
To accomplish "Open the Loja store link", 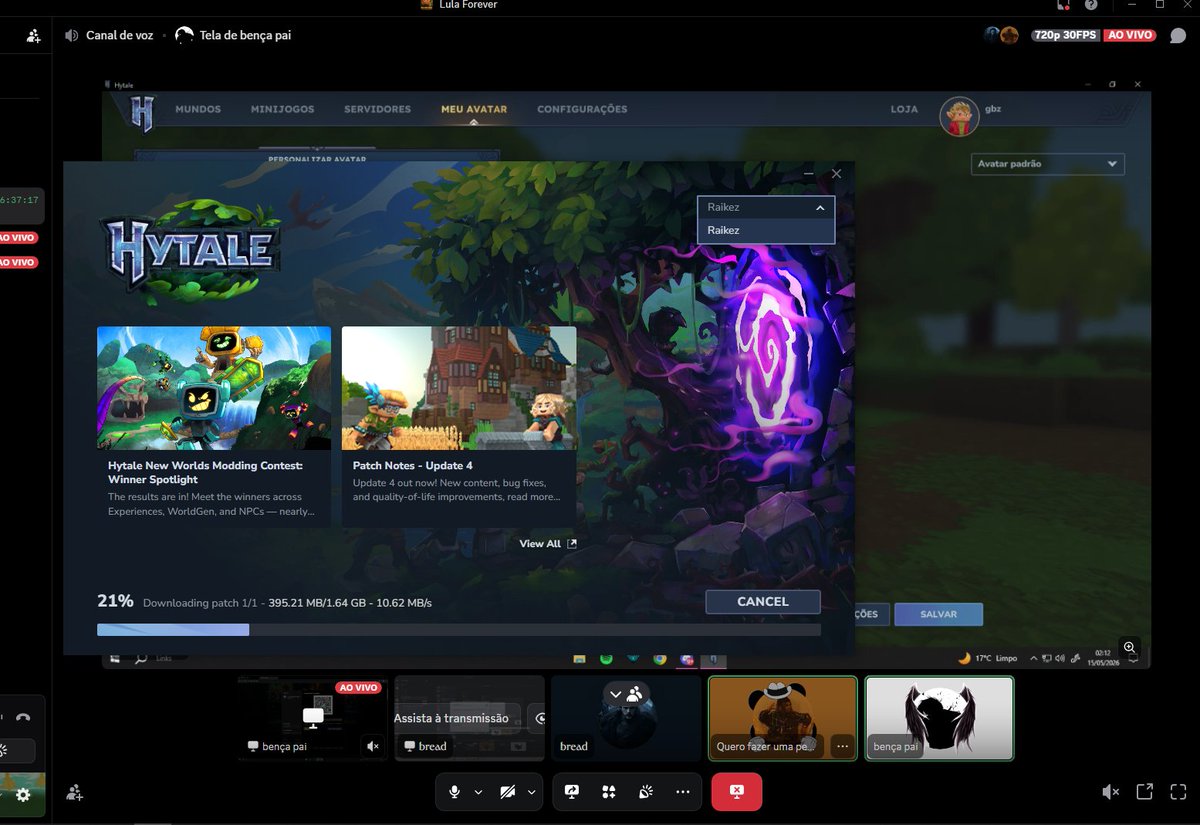I will click(x=904, y=109).
